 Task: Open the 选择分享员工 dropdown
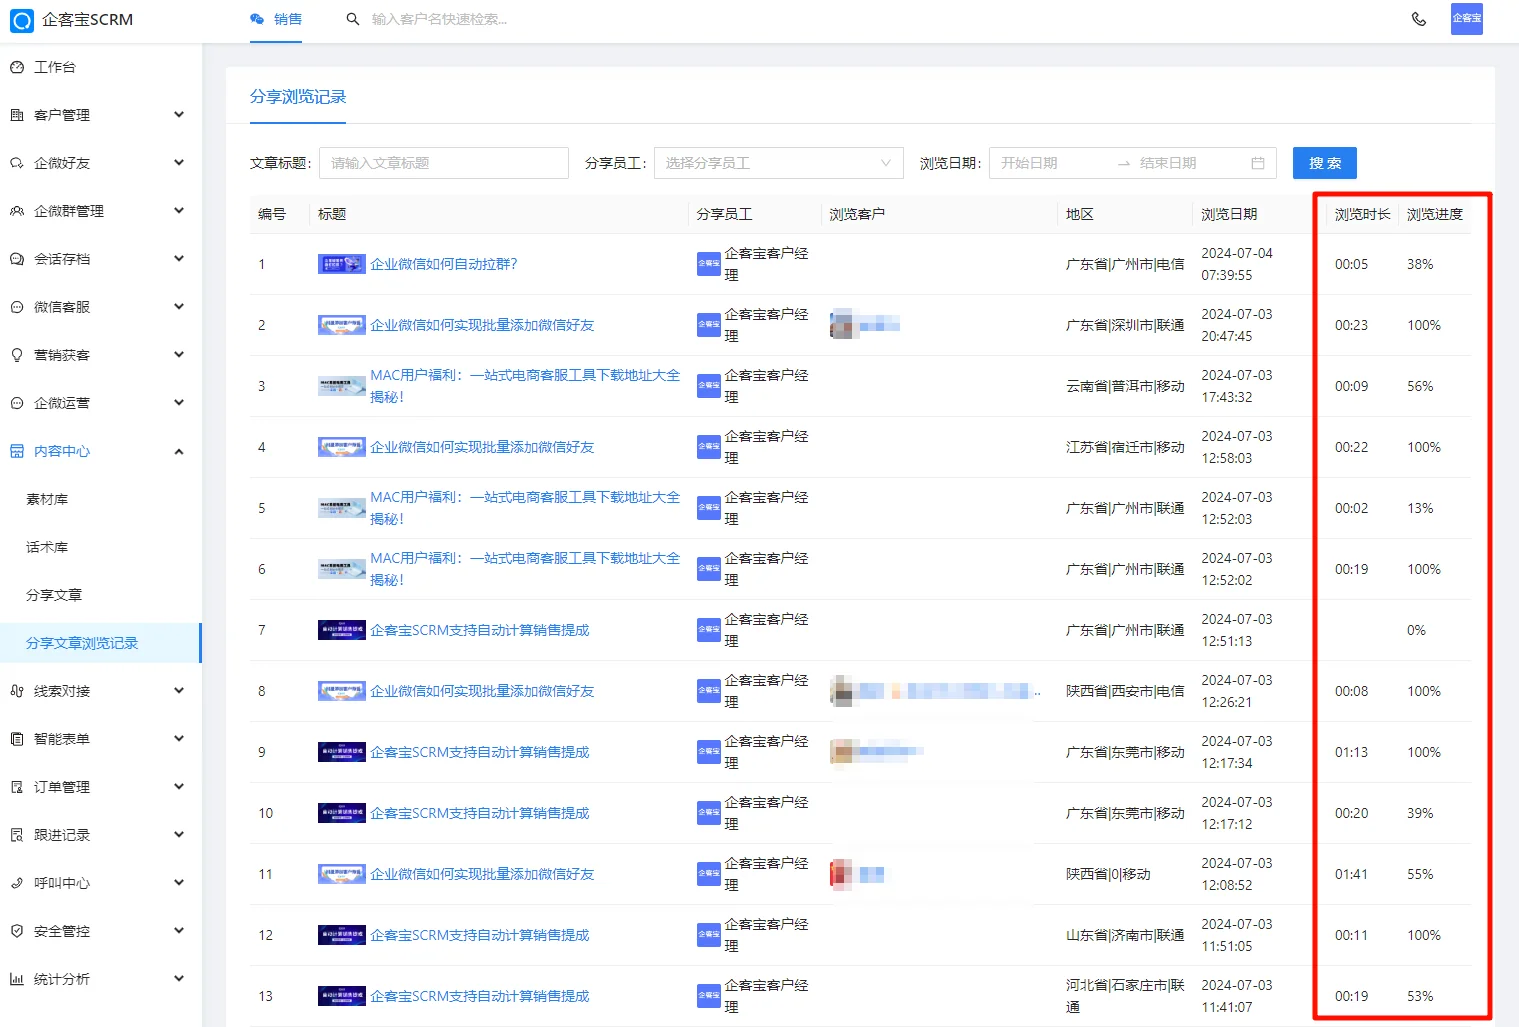click(x=778, y=163)
